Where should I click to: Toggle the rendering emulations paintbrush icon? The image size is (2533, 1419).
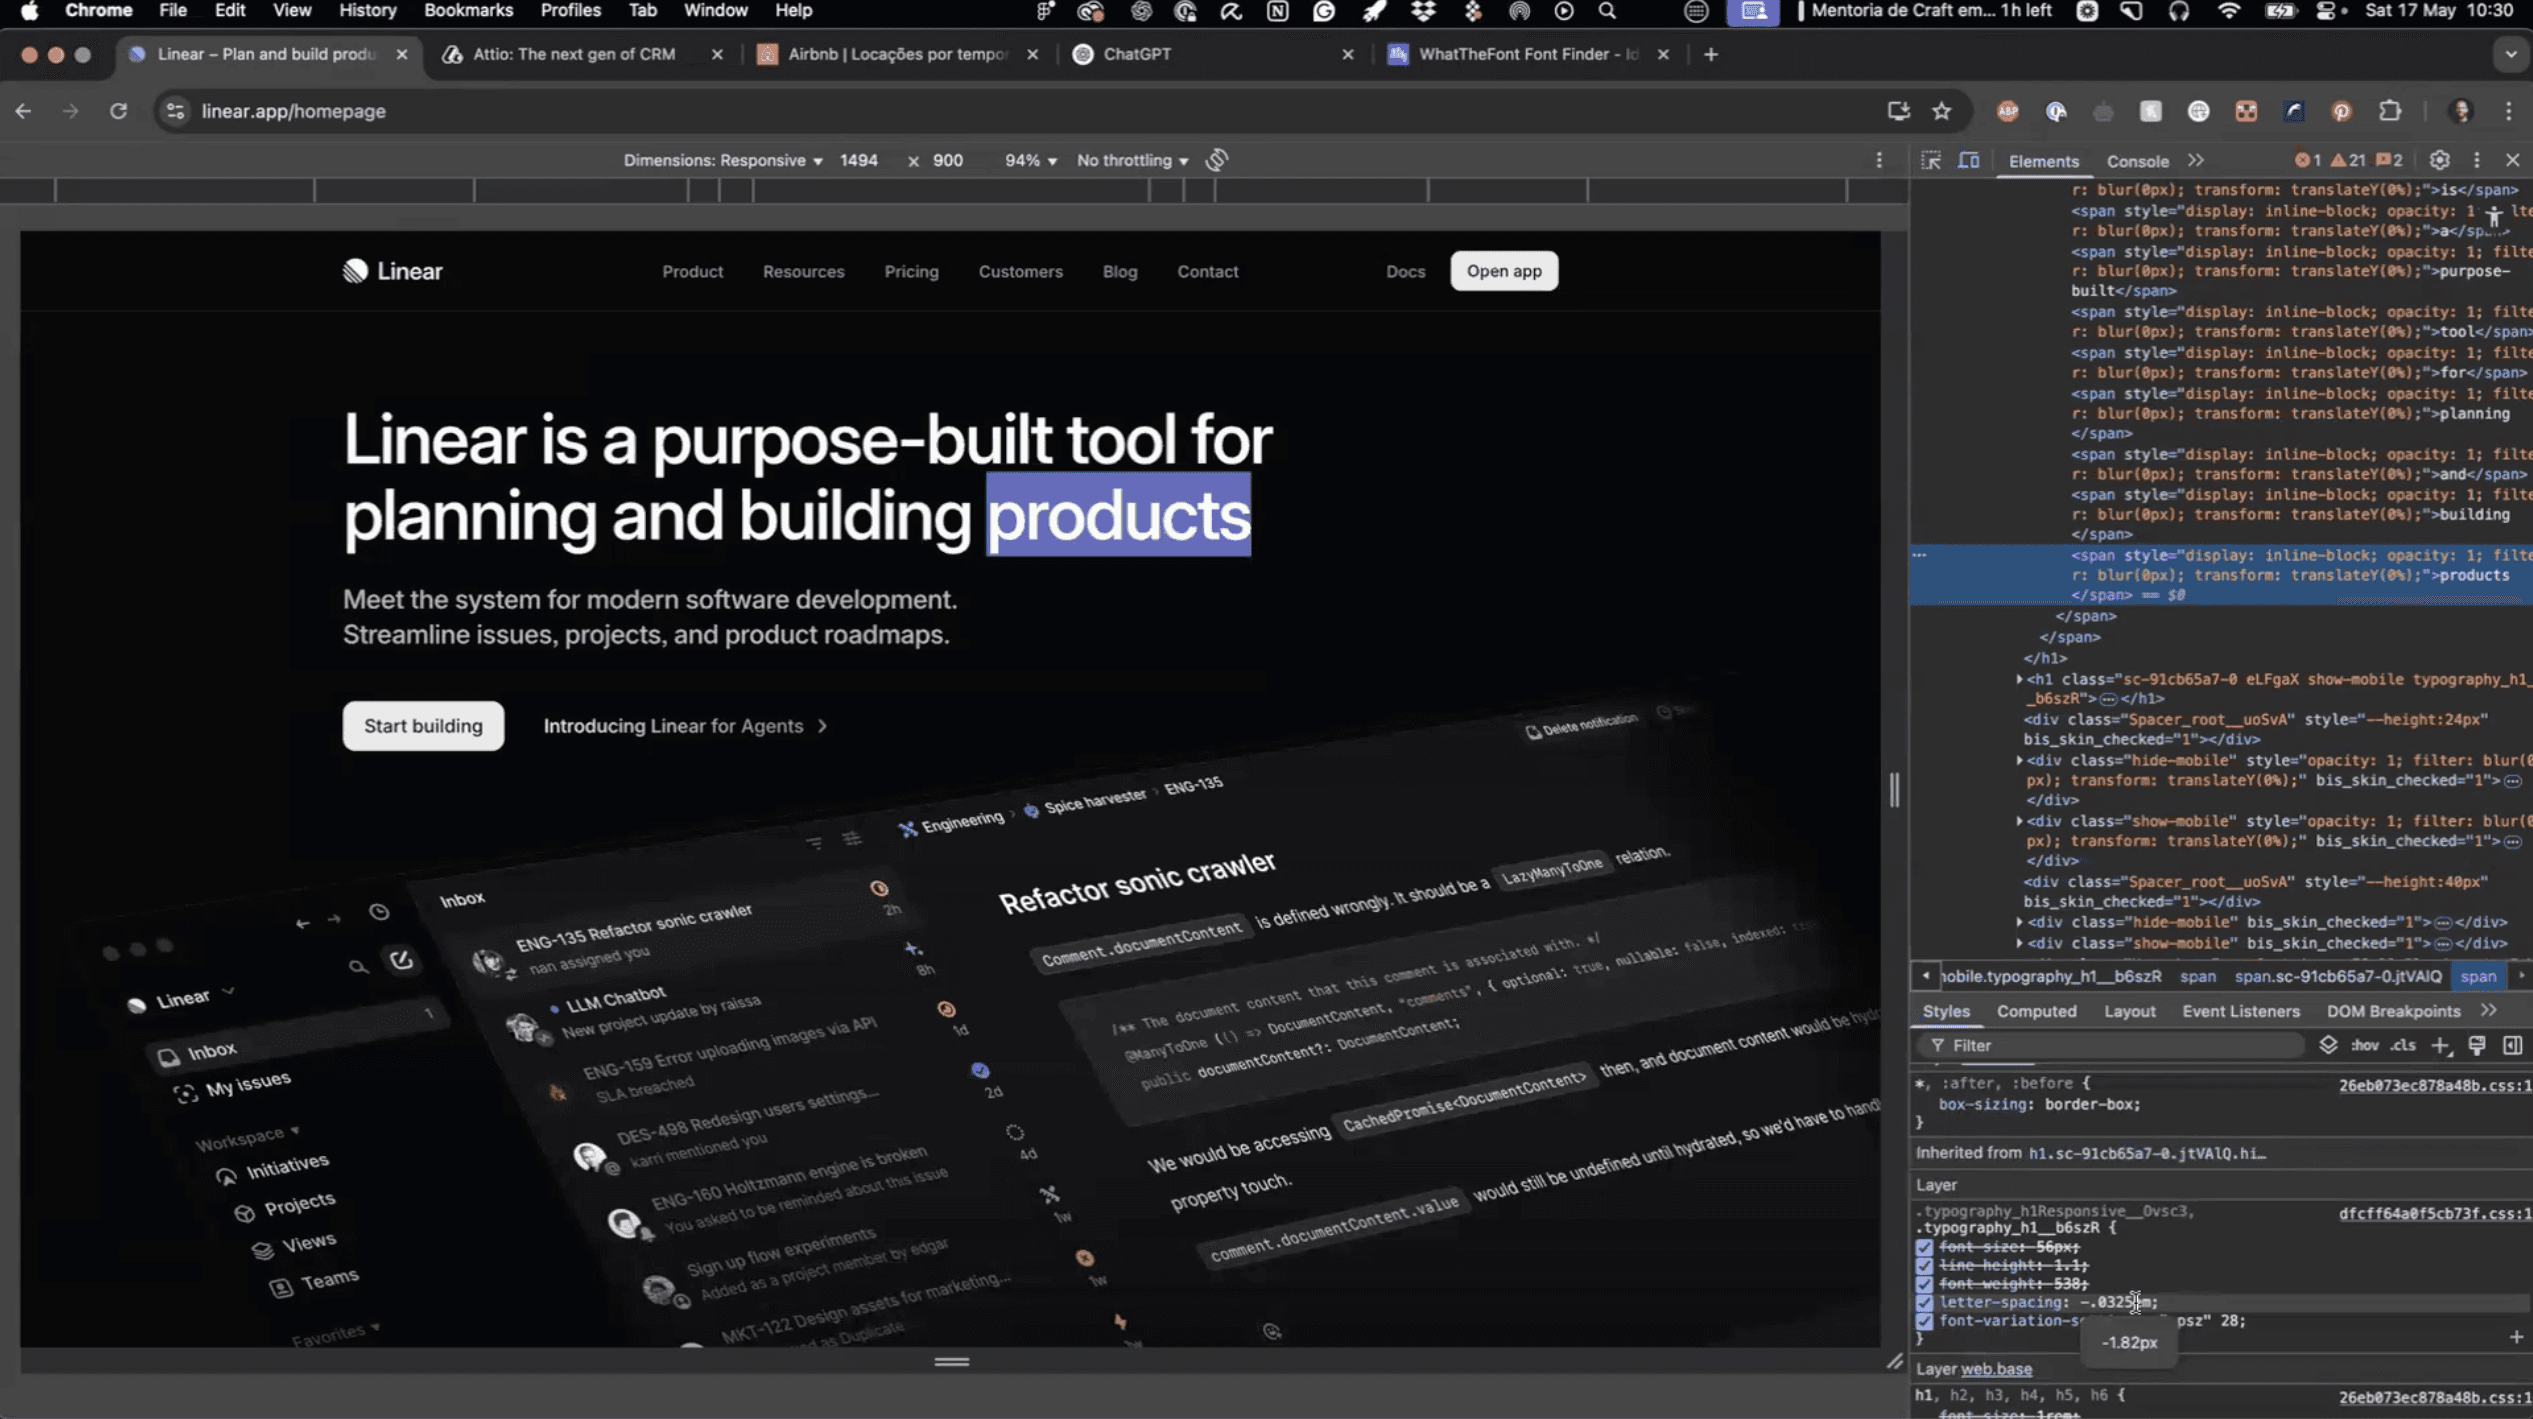click(2477, 1045)
